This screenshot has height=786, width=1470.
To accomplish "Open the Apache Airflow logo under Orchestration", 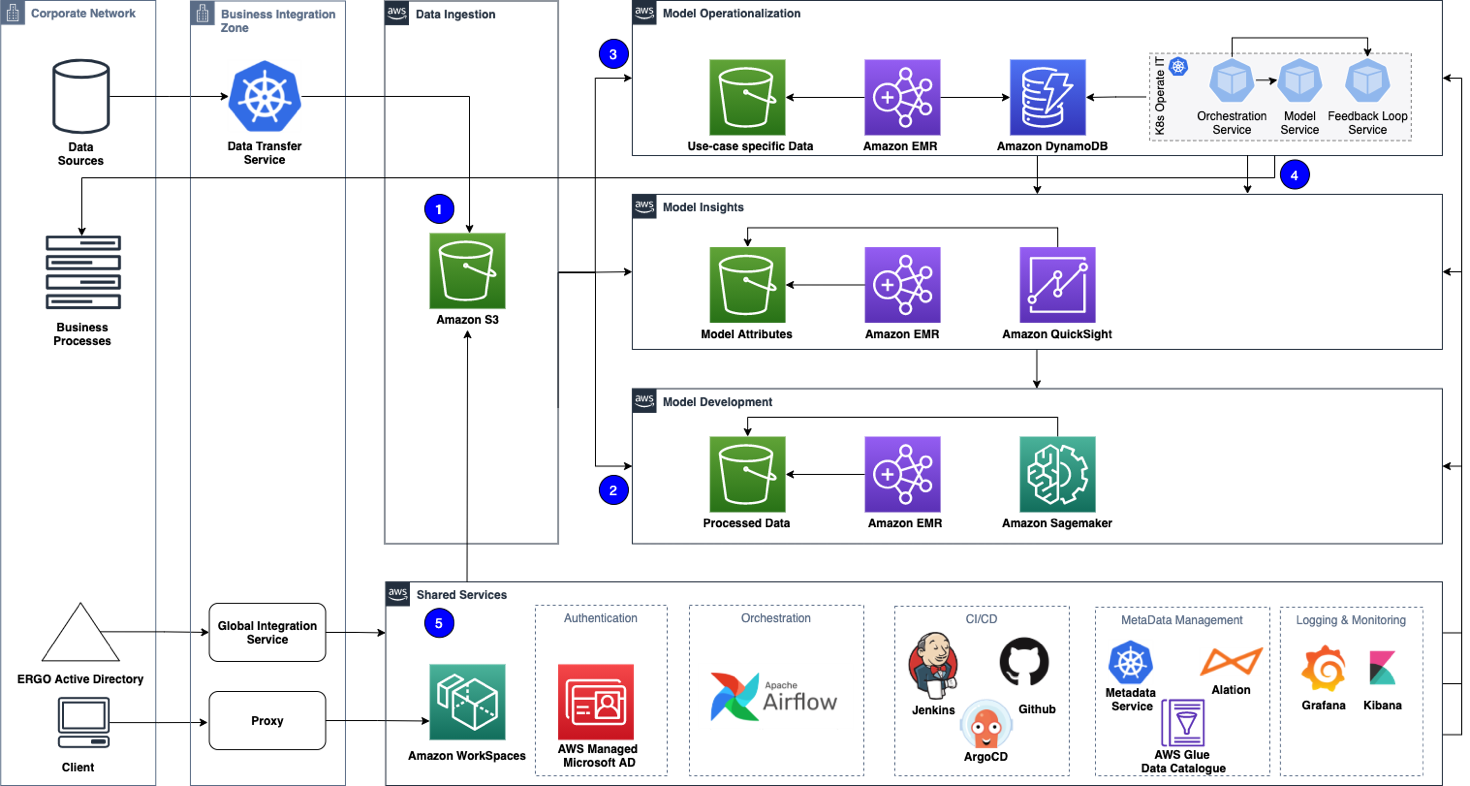I will [x=776, y=697].
